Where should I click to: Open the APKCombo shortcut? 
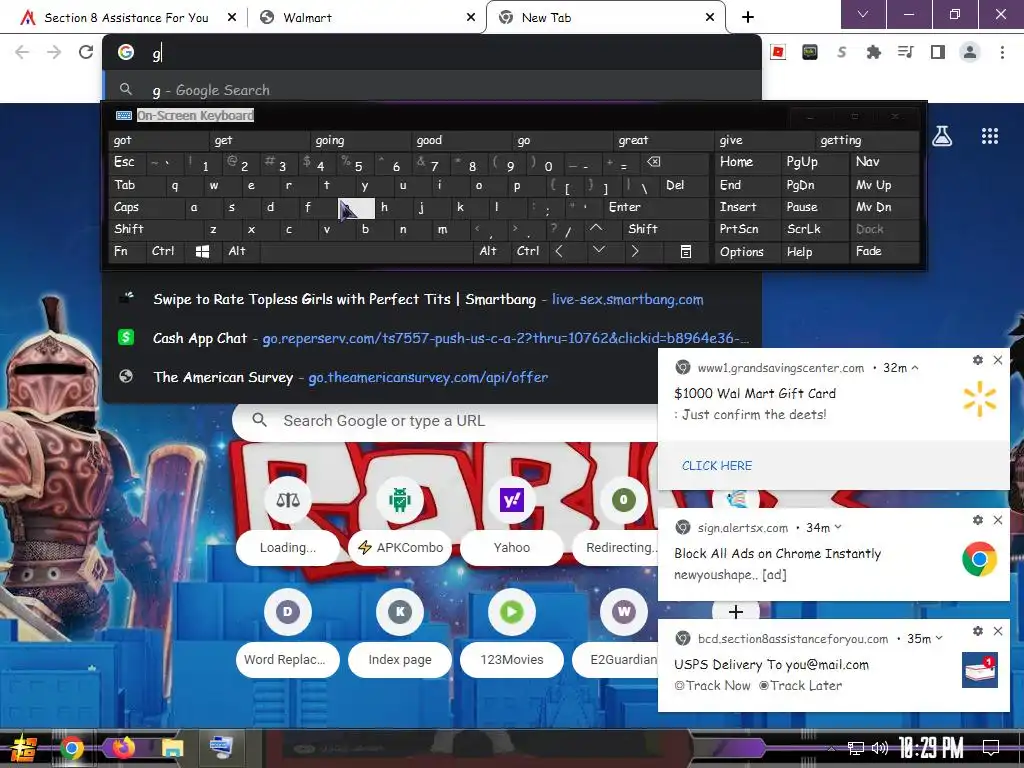pos(400,520)
